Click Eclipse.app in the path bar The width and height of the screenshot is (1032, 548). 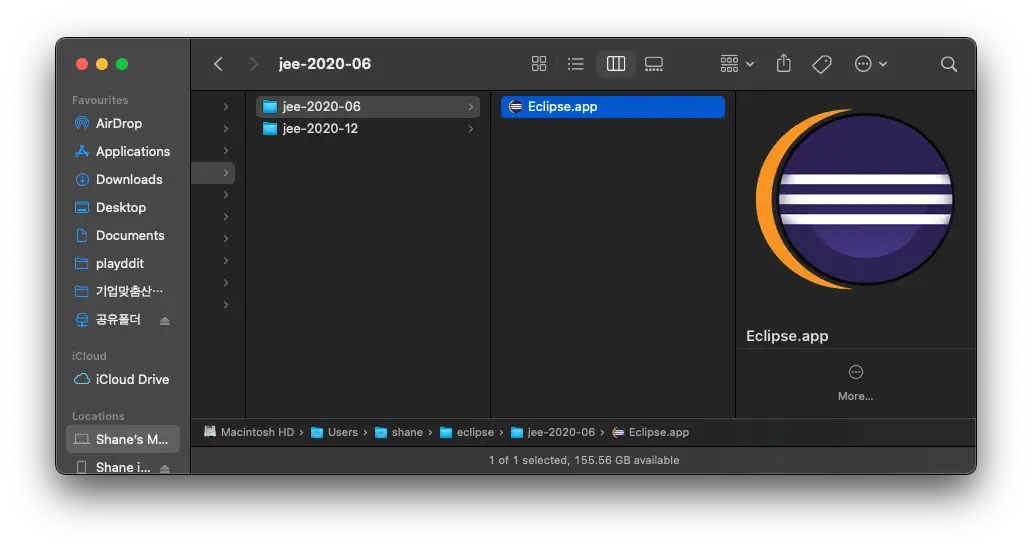(651, 432)
